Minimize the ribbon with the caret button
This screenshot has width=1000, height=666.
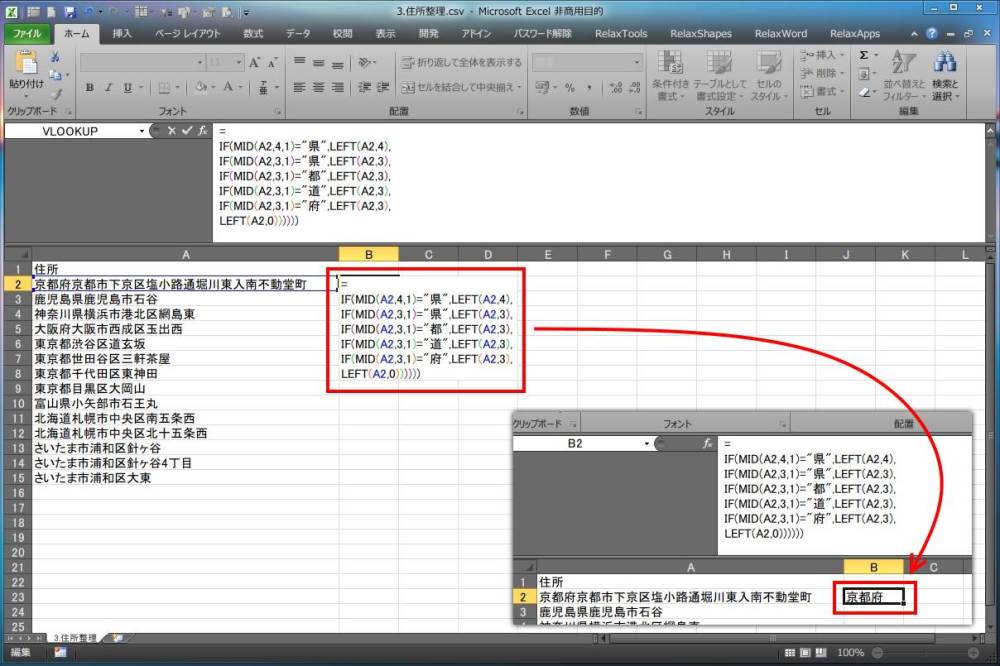pyautogui.click(x=914, y=33)
